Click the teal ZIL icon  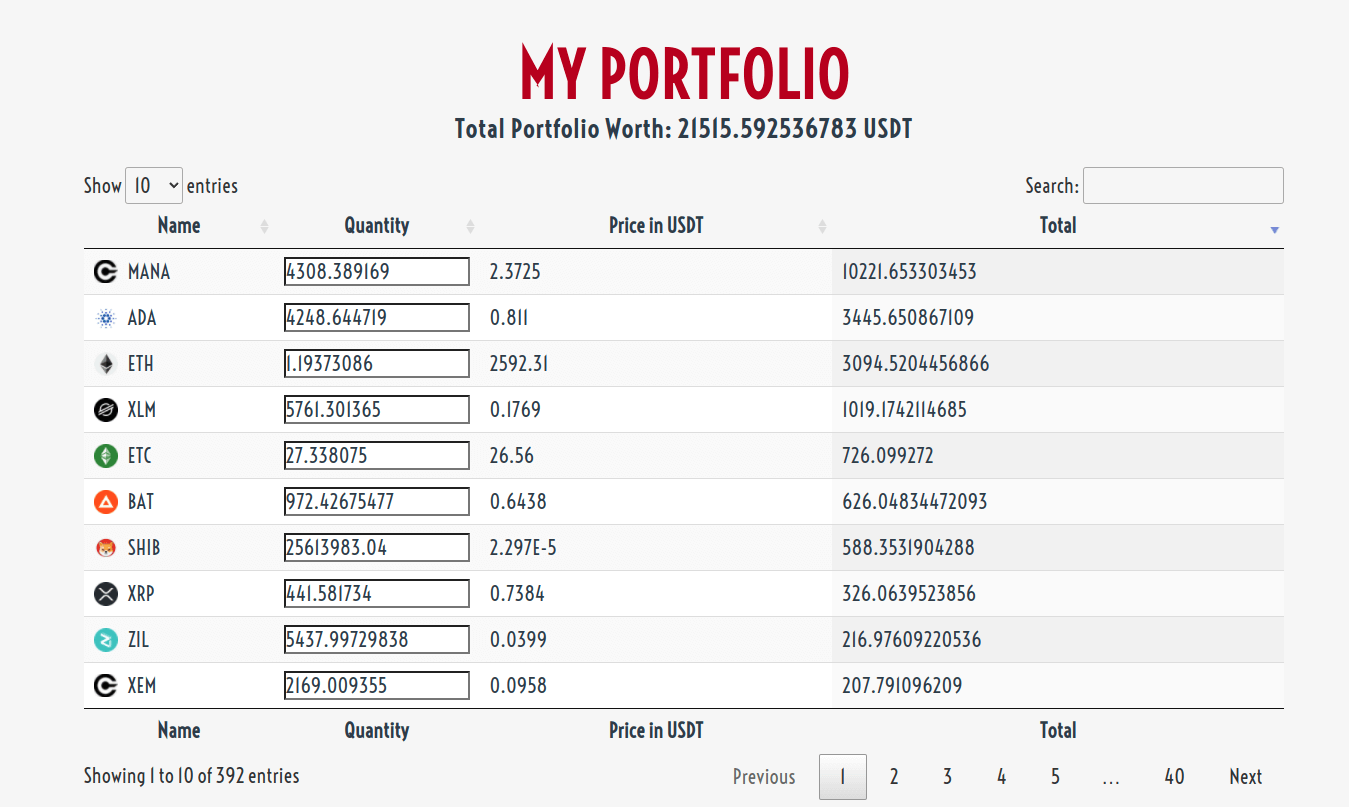point(105,640)
